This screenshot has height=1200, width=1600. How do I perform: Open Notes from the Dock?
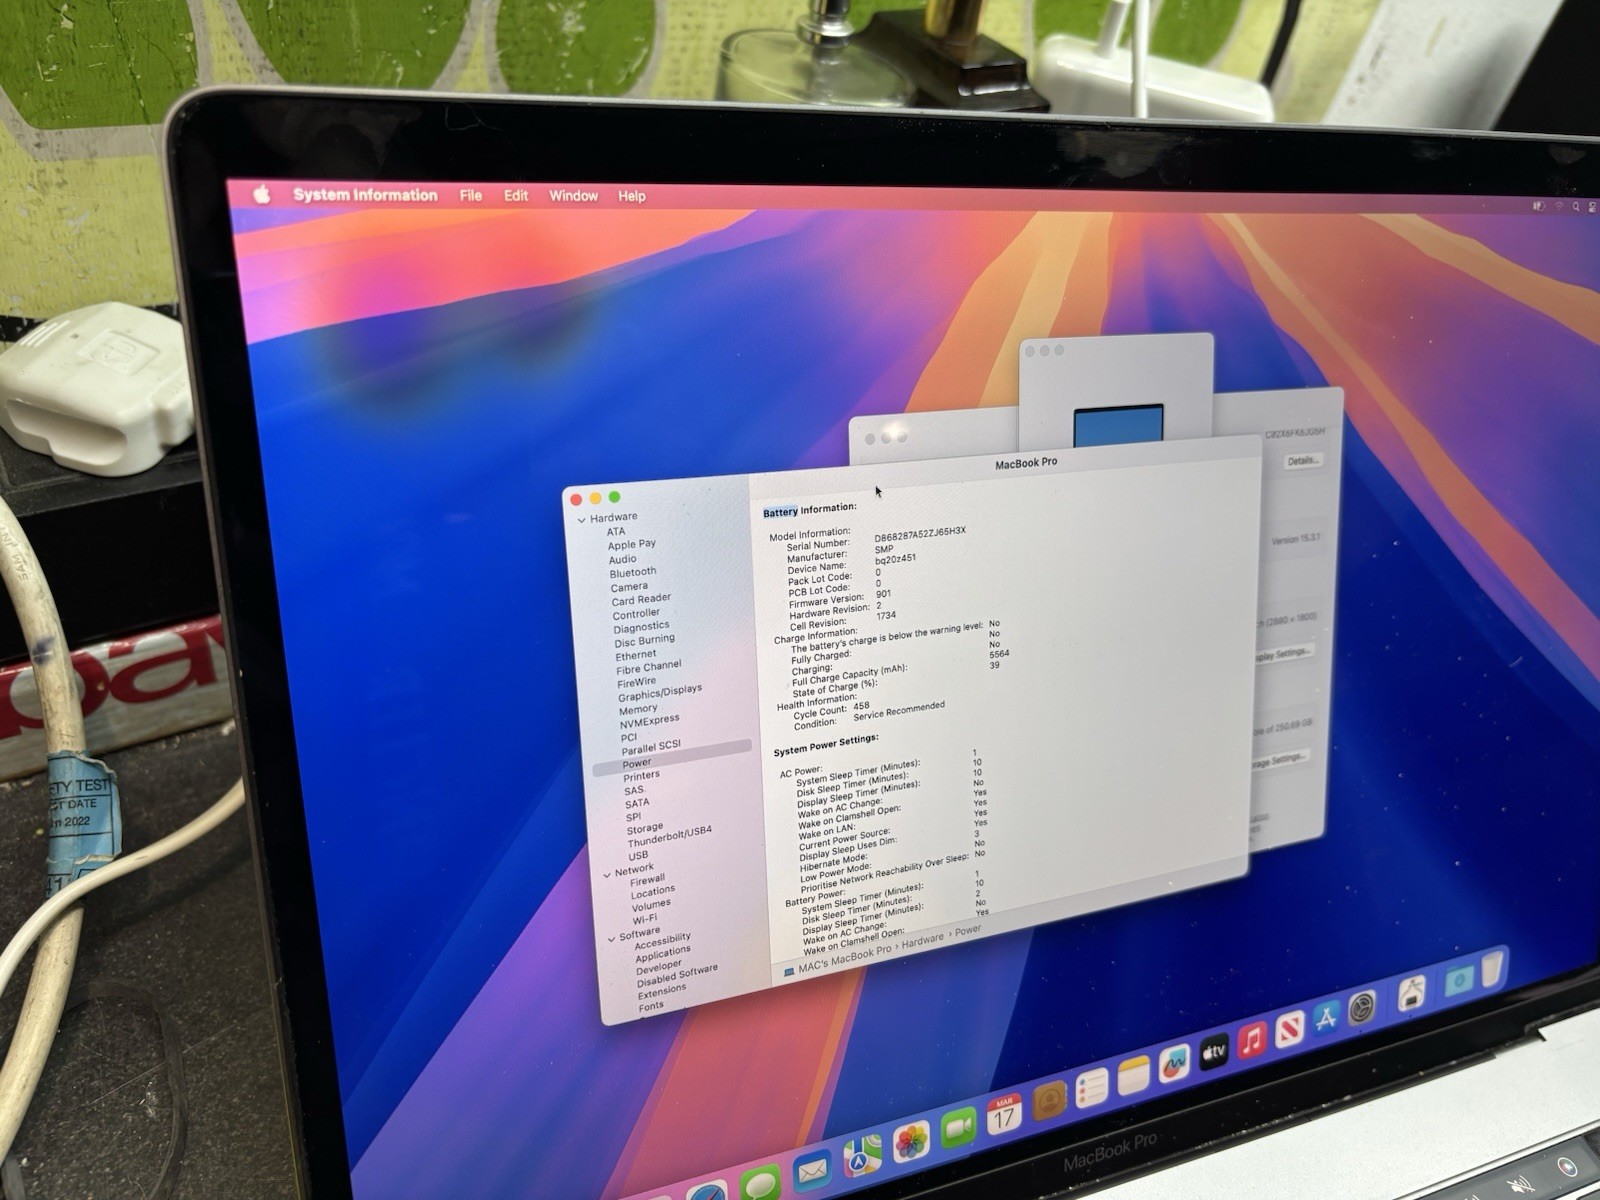1133,1077
